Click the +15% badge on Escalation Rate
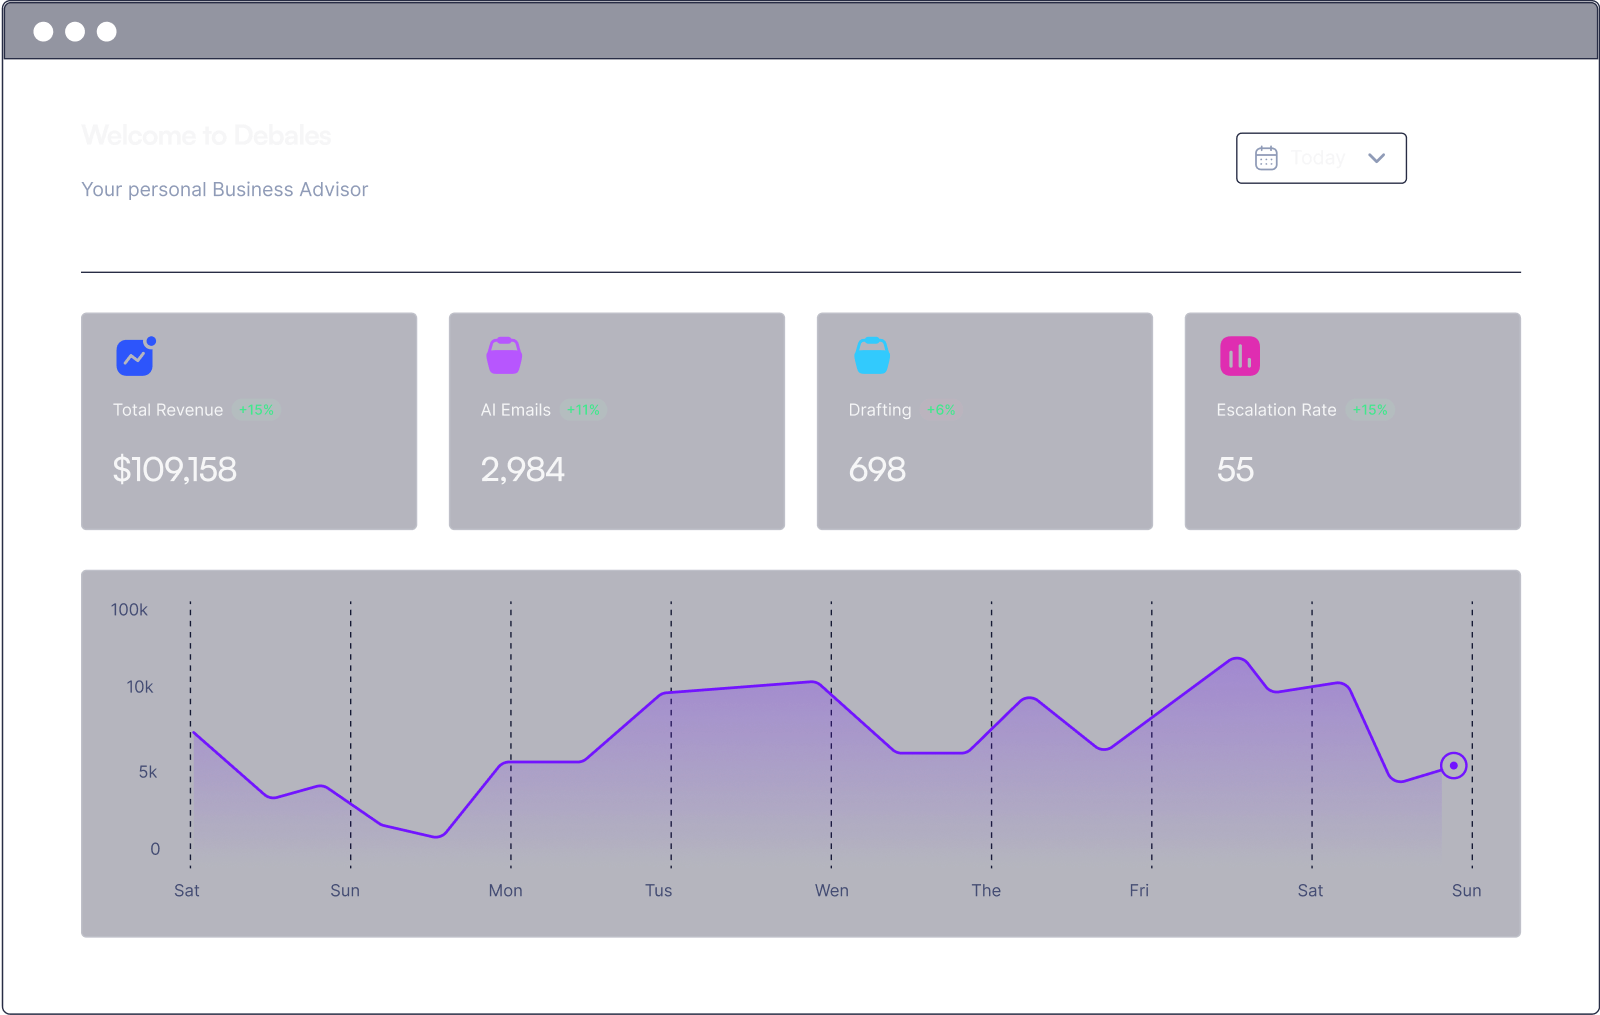 [1369, 410]
